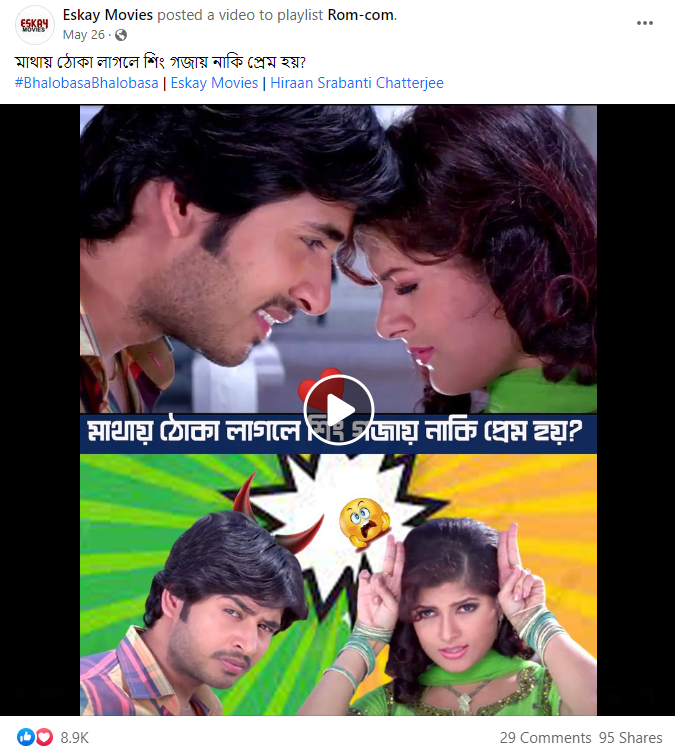Click the blue Like reaction icon
Viewport: 675px width, 751px height.
coord(26,737)
